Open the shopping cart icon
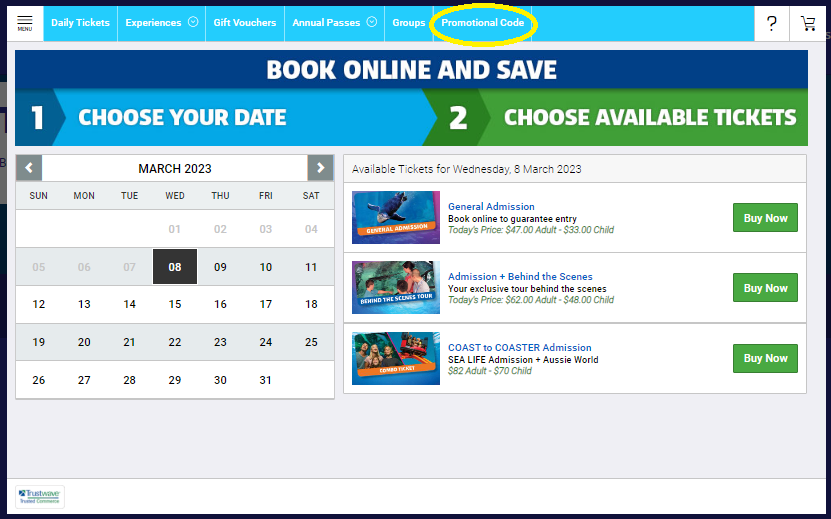 pyautogui.click(x=808, y=23)
